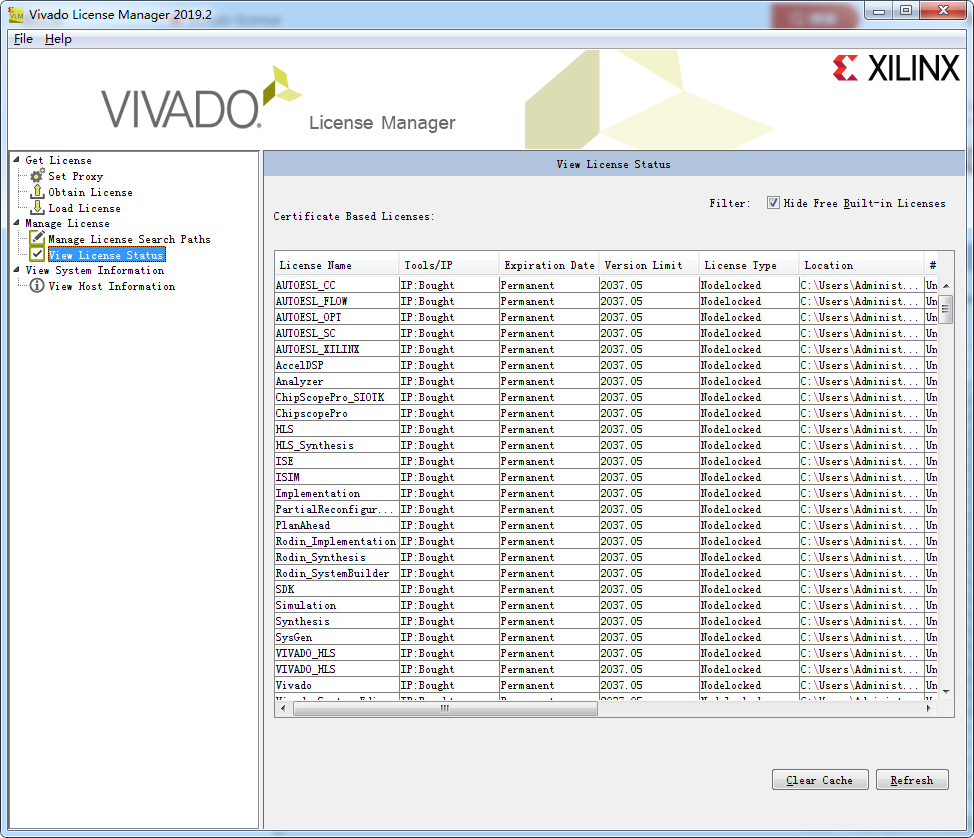The width and height of the screenshot is (974, 838).
Task: Select the Synthesis license name cell
Action: coord(337,621)
